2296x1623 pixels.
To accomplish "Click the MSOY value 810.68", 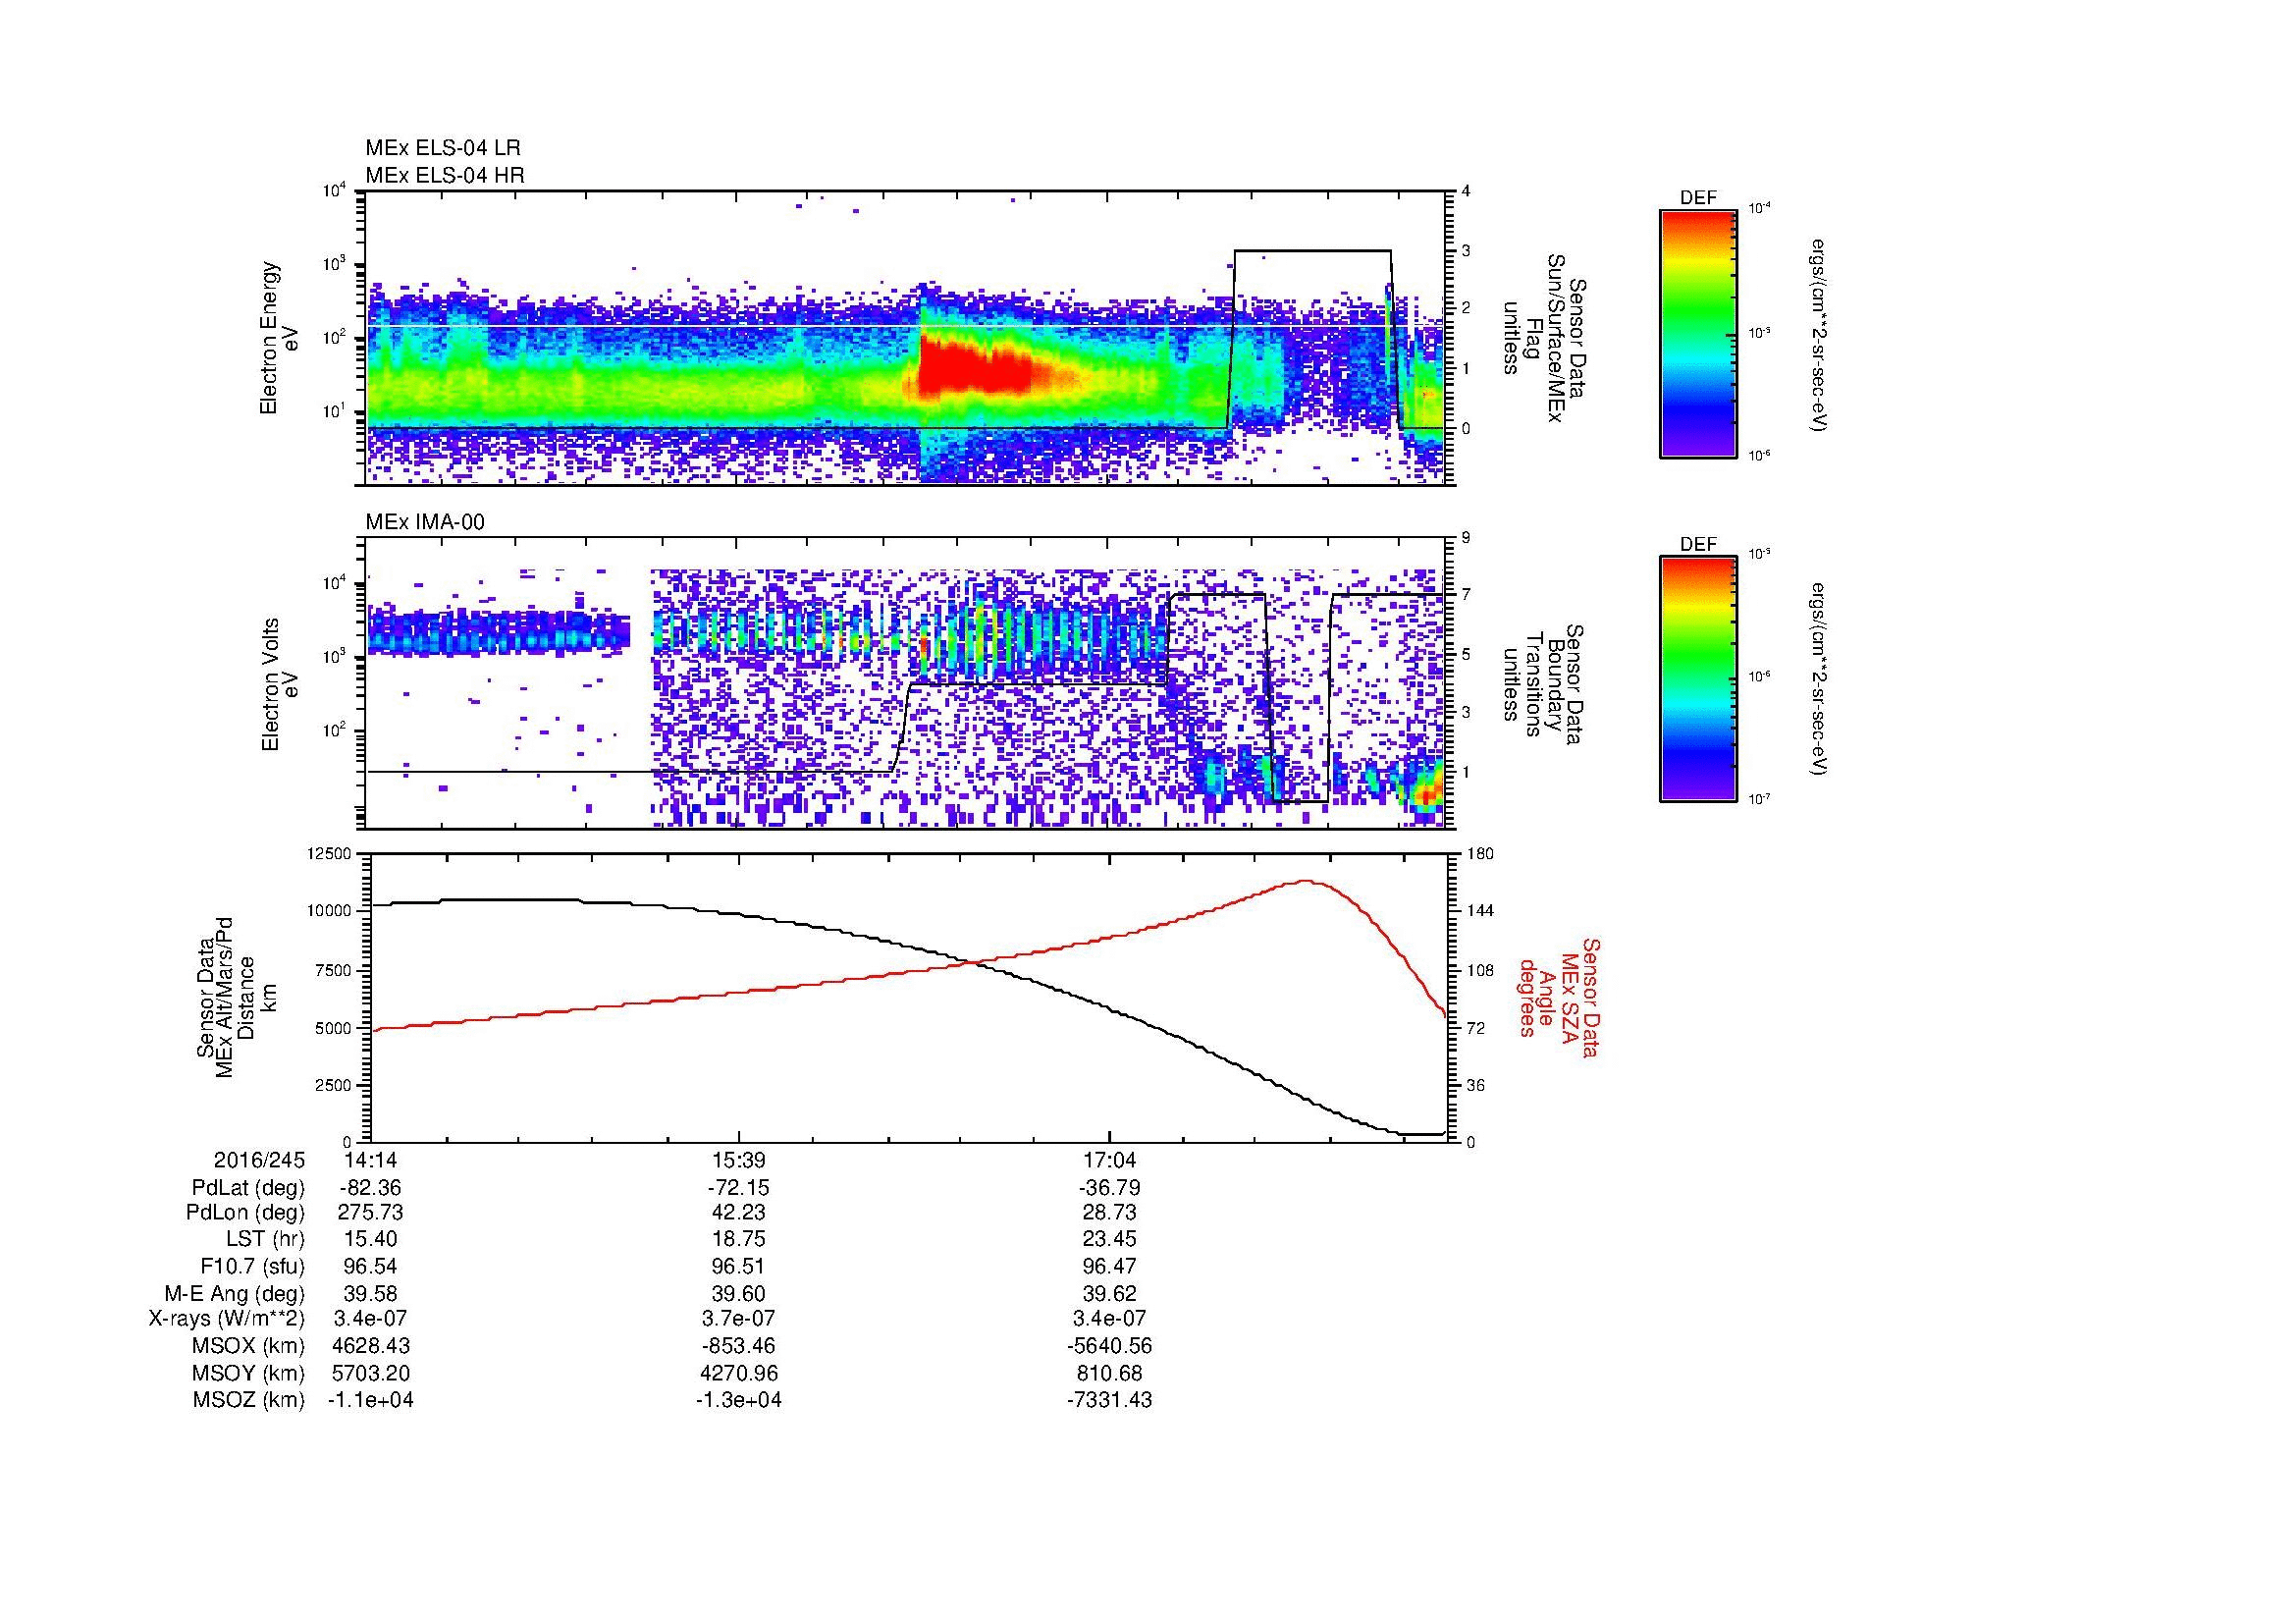I will [1110, 1373].
